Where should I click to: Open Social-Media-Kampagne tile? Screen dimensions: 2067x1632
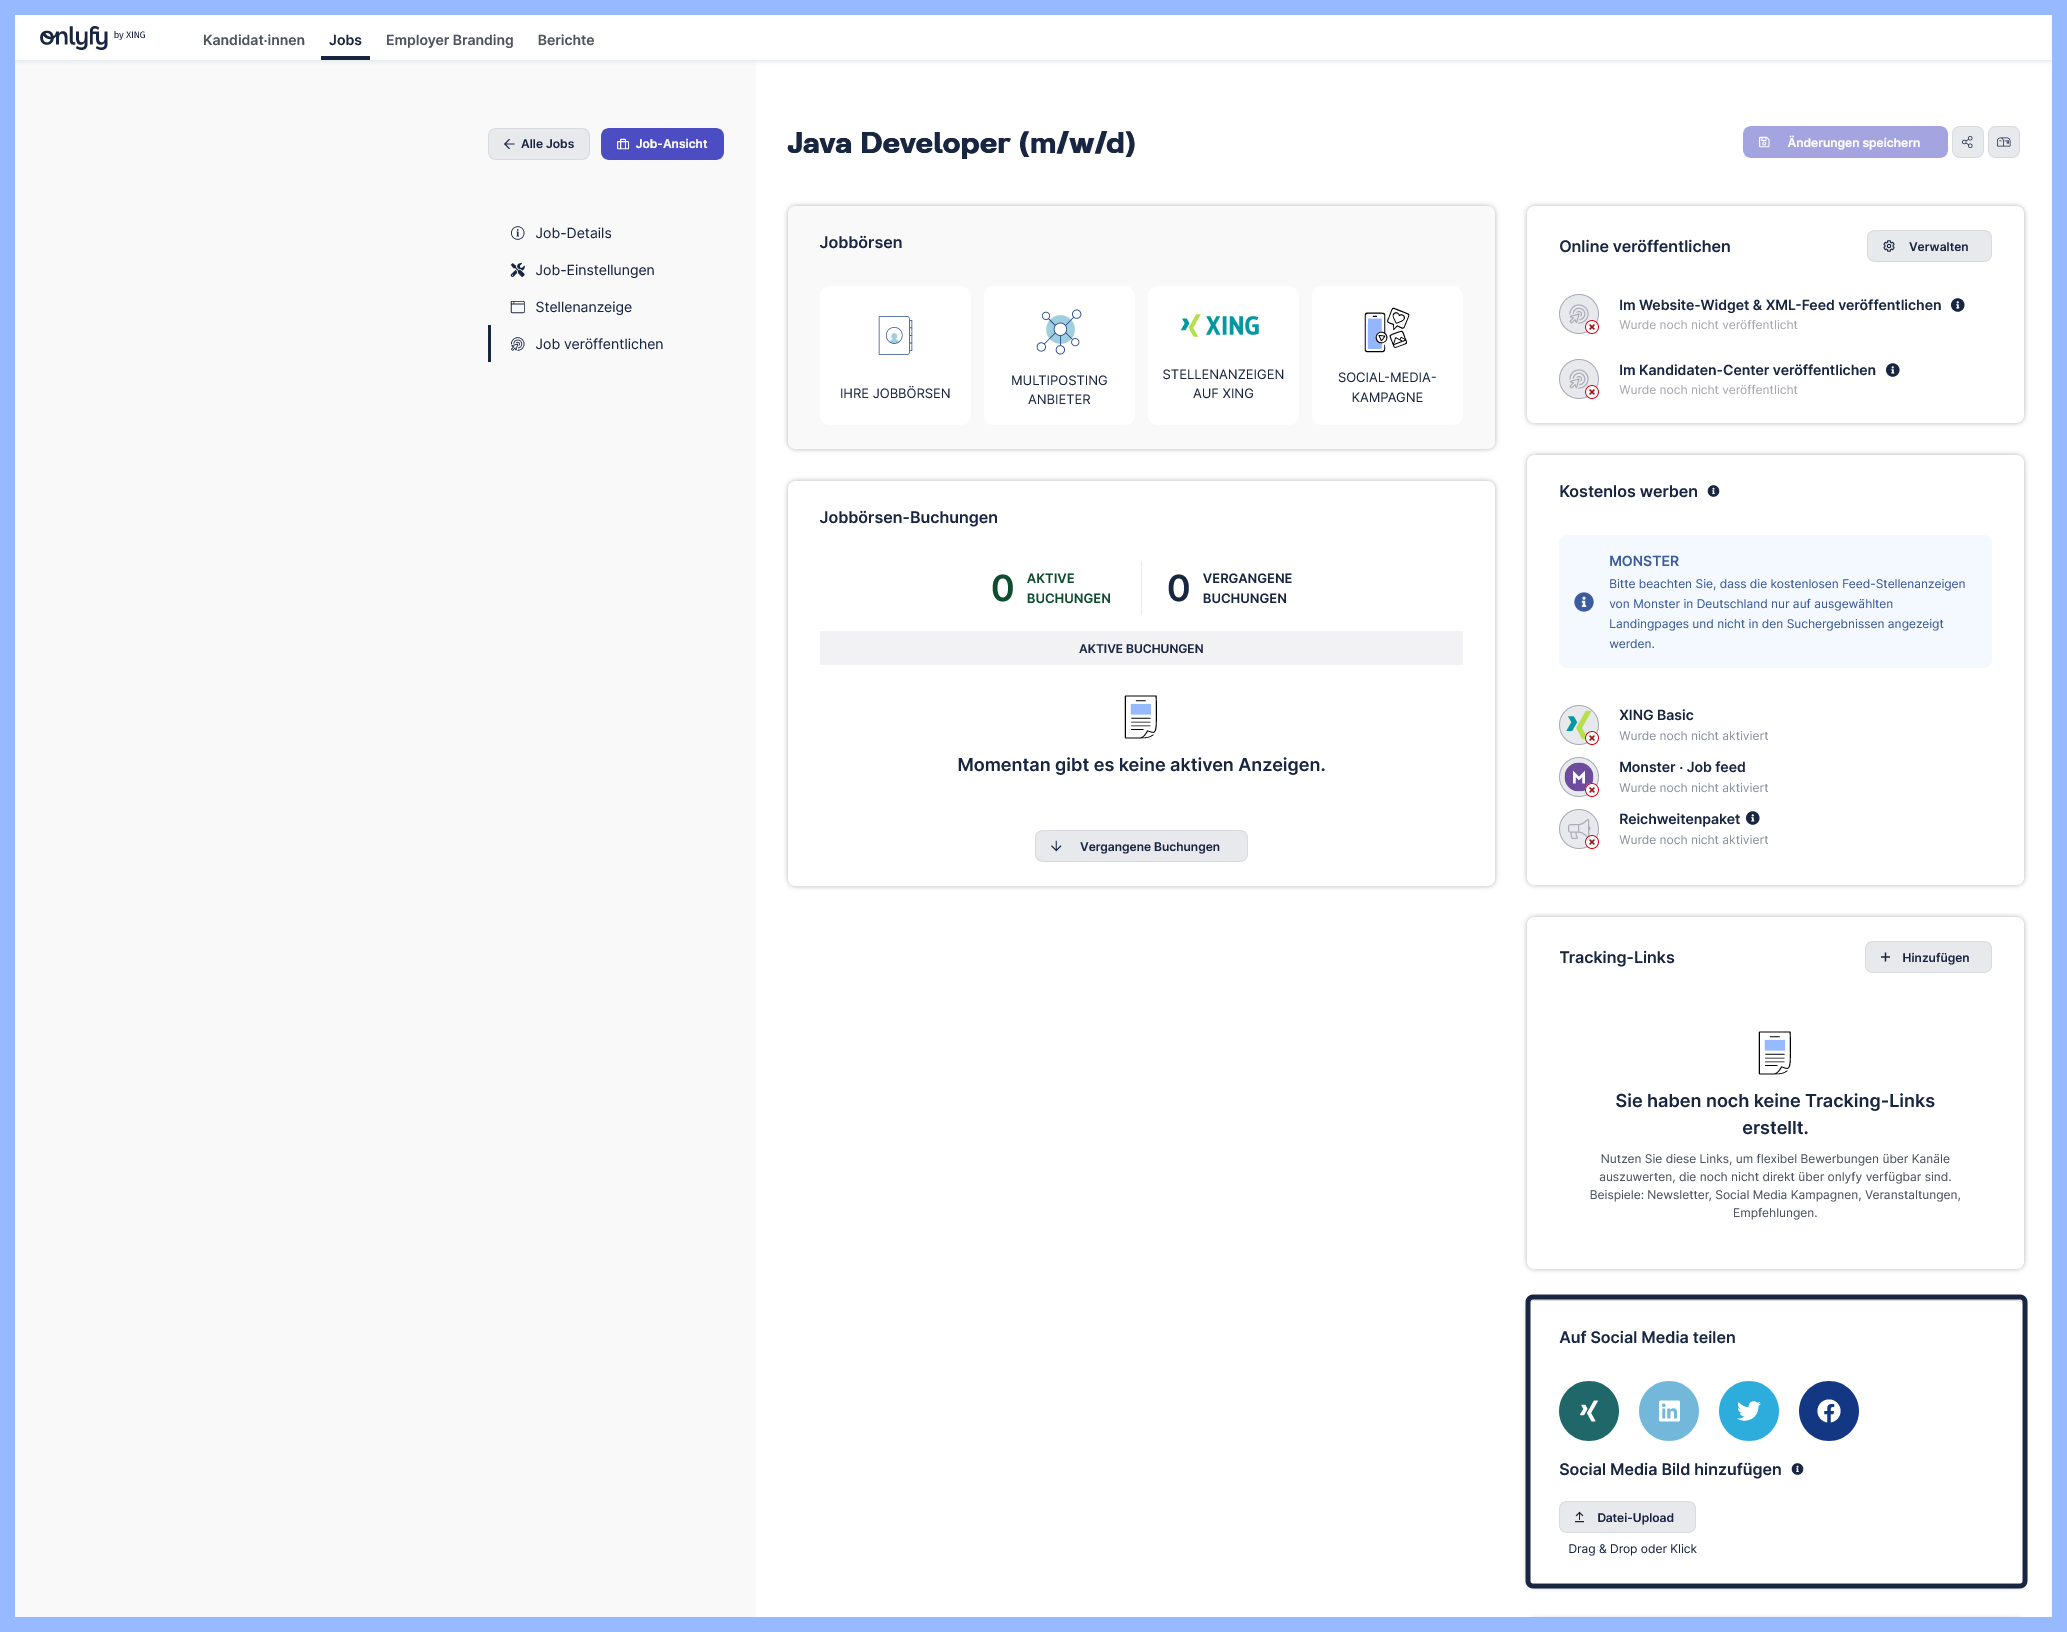coord(1387,355)
